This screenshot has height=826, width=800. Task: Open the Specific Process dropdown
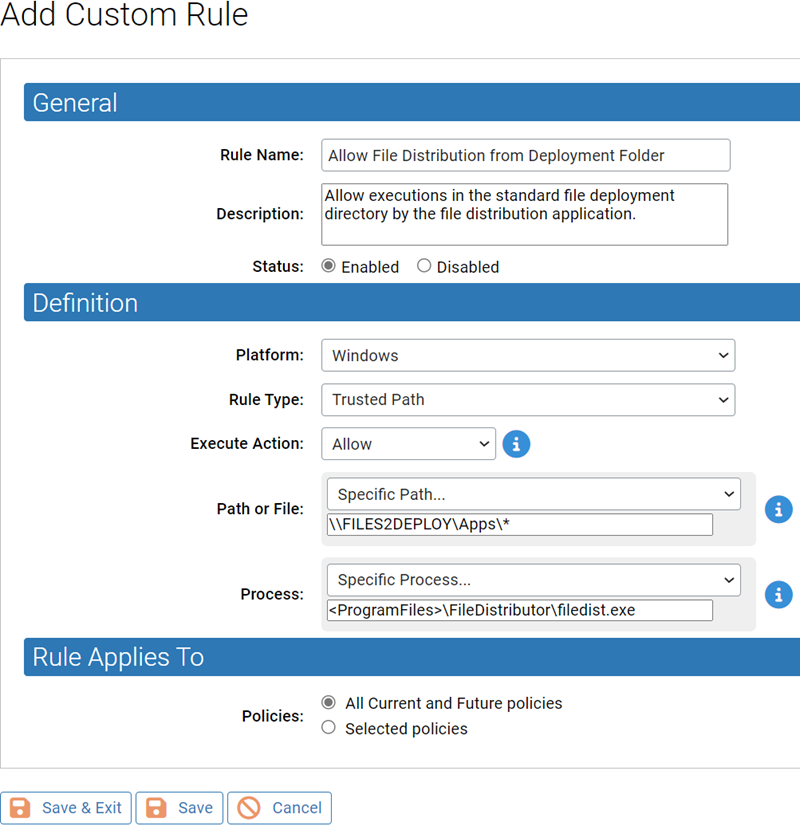(533, 580)
